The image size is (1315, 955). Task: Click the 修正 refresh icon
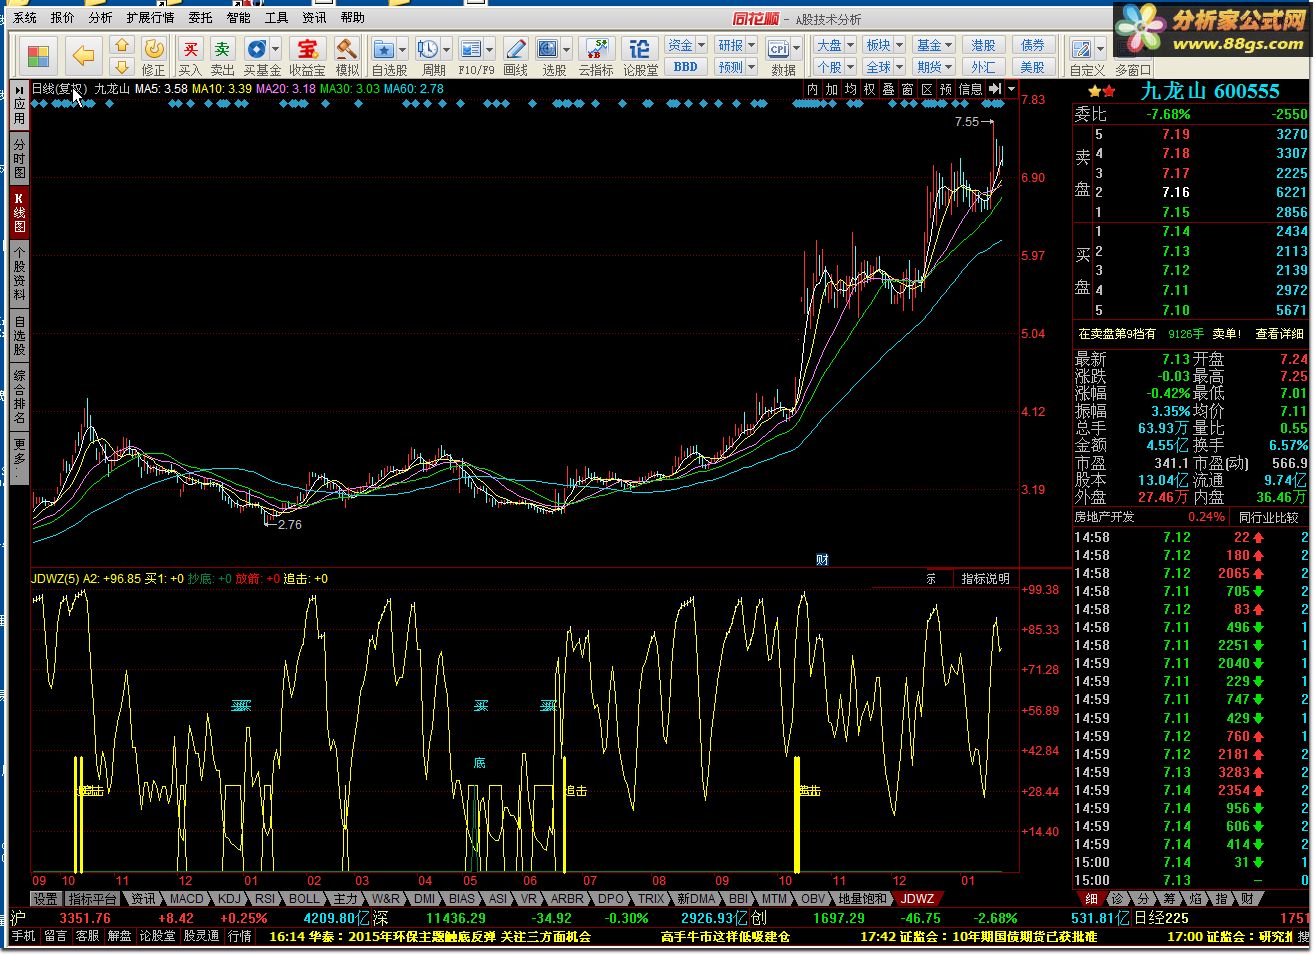[x=154, y=48]
